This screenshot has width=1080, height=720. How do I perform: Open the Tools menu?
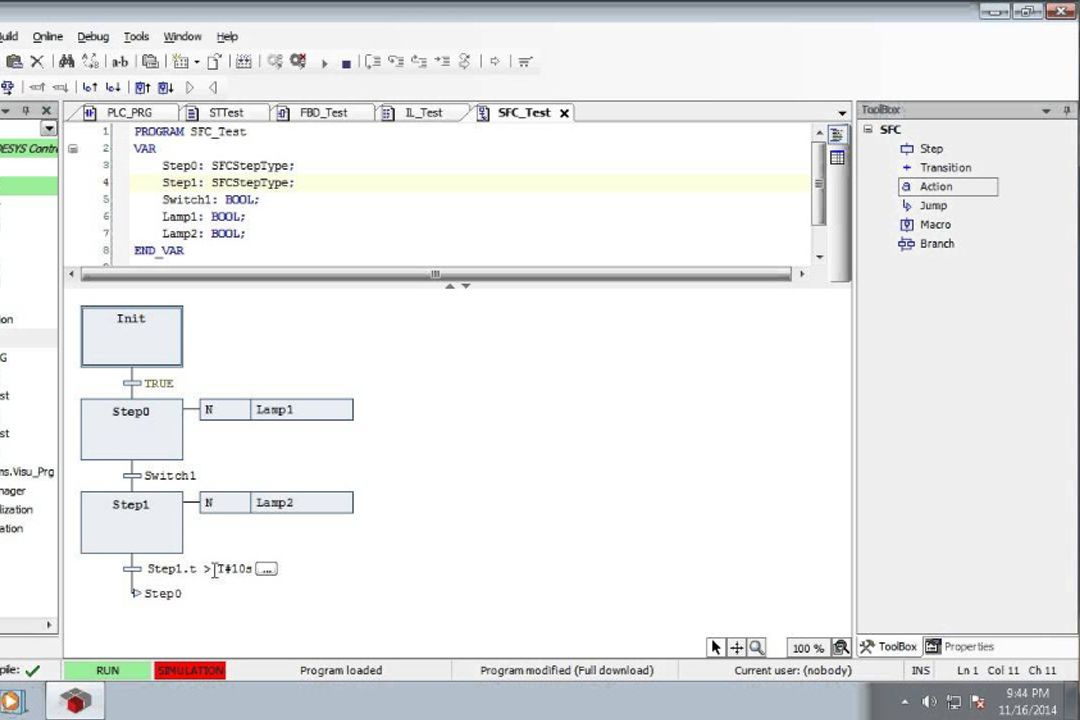coord(136,37)
